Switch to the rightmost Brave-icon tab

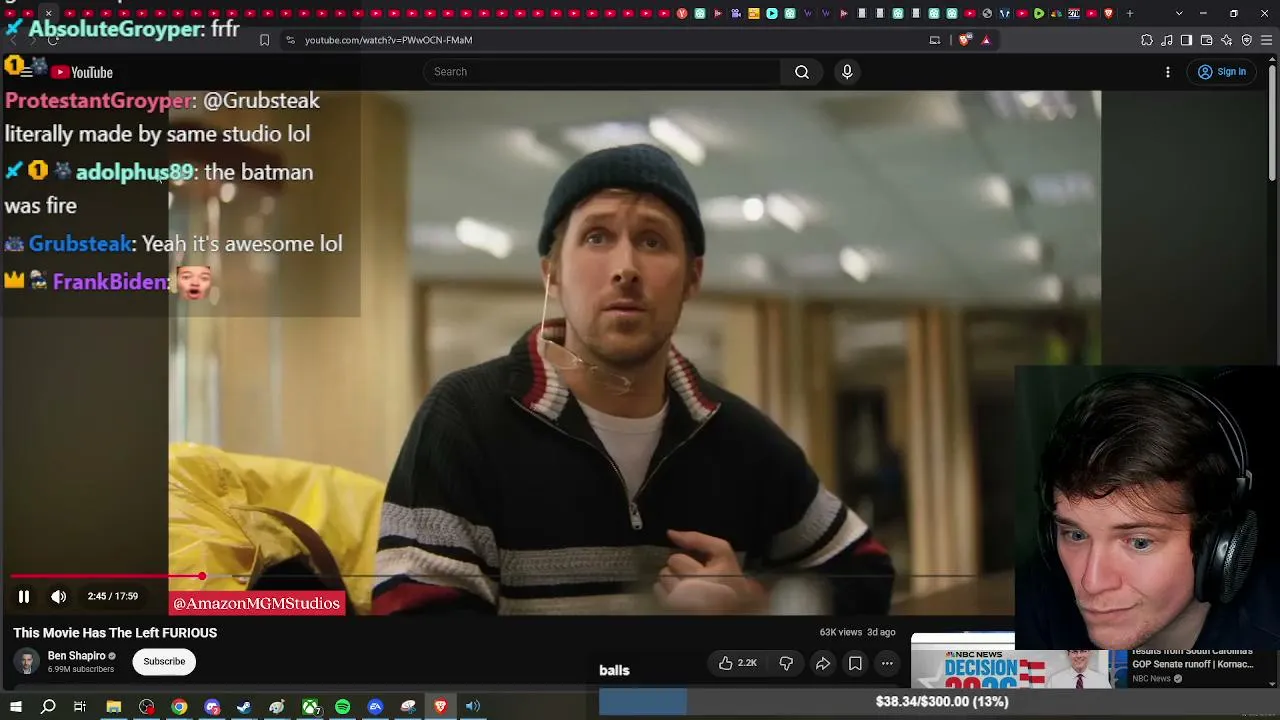(x=1108, y=13)
